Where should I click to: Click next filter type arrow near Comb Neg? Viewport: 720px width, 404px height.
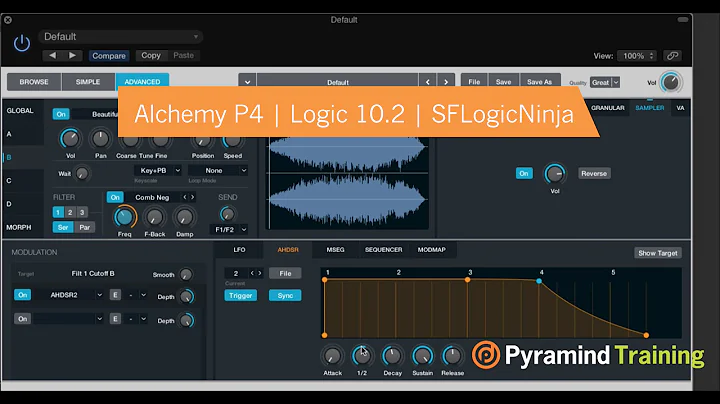(193, 197)
